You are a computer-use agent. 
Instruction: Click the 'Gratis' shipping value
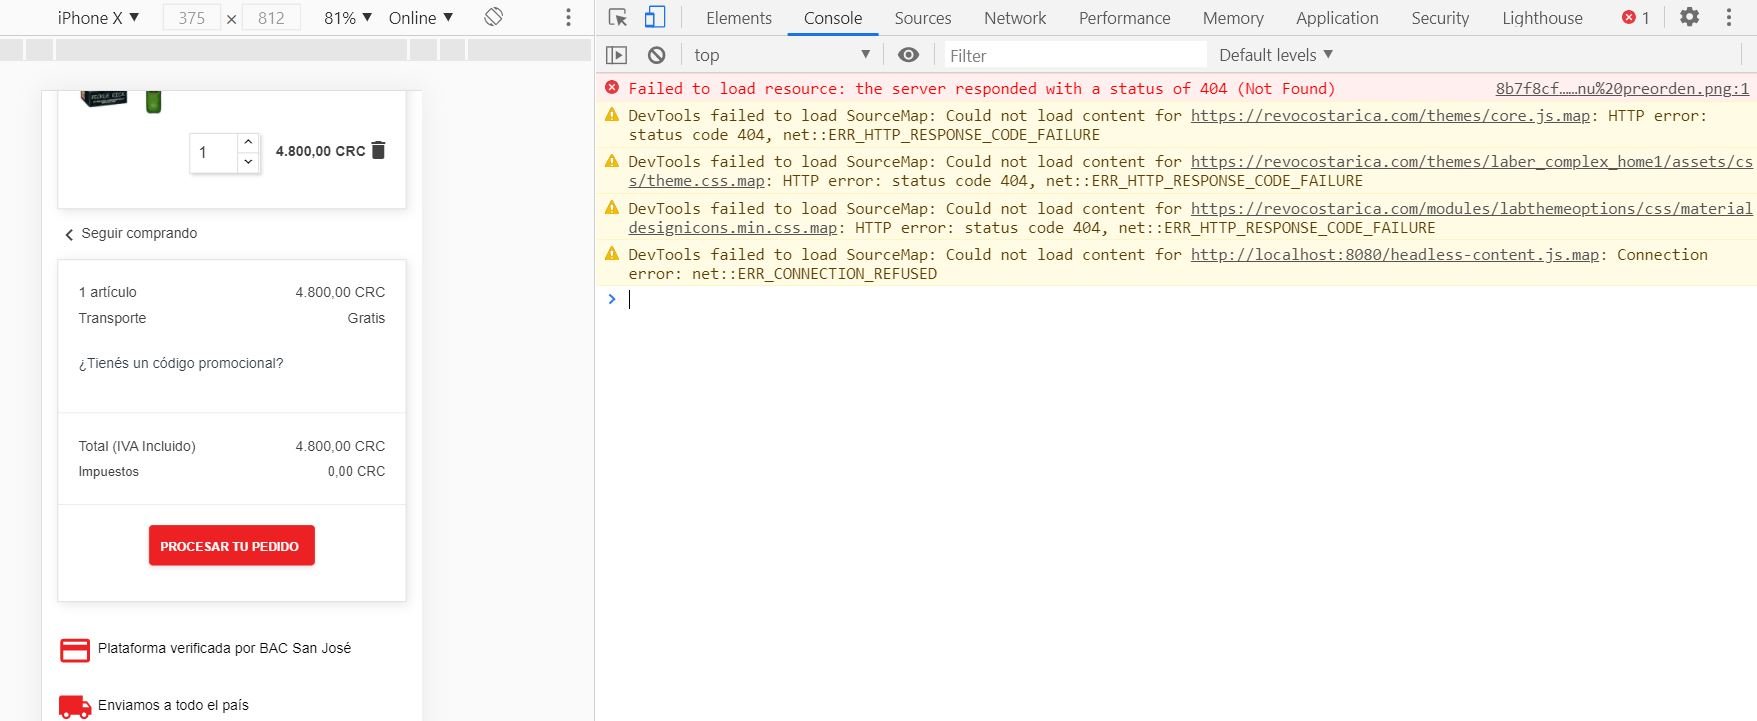pos(366,318)
